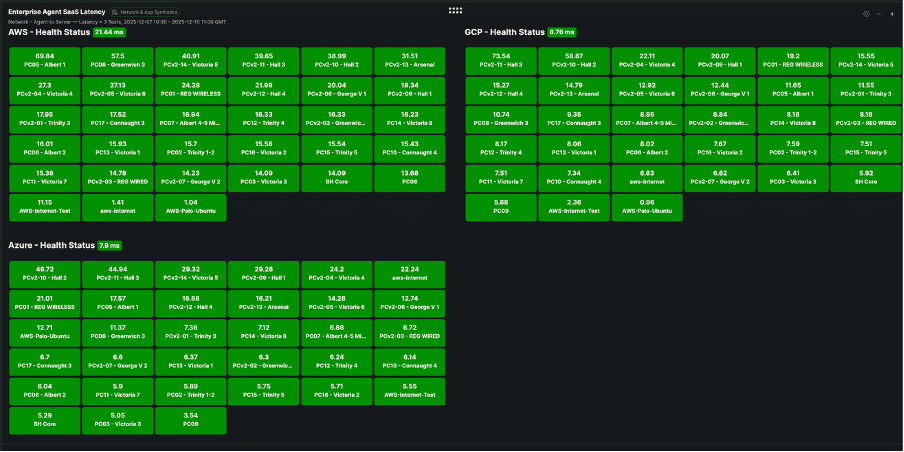Click the Network & App Synthetics badge

pyautogui.click(x=144, y=12)
